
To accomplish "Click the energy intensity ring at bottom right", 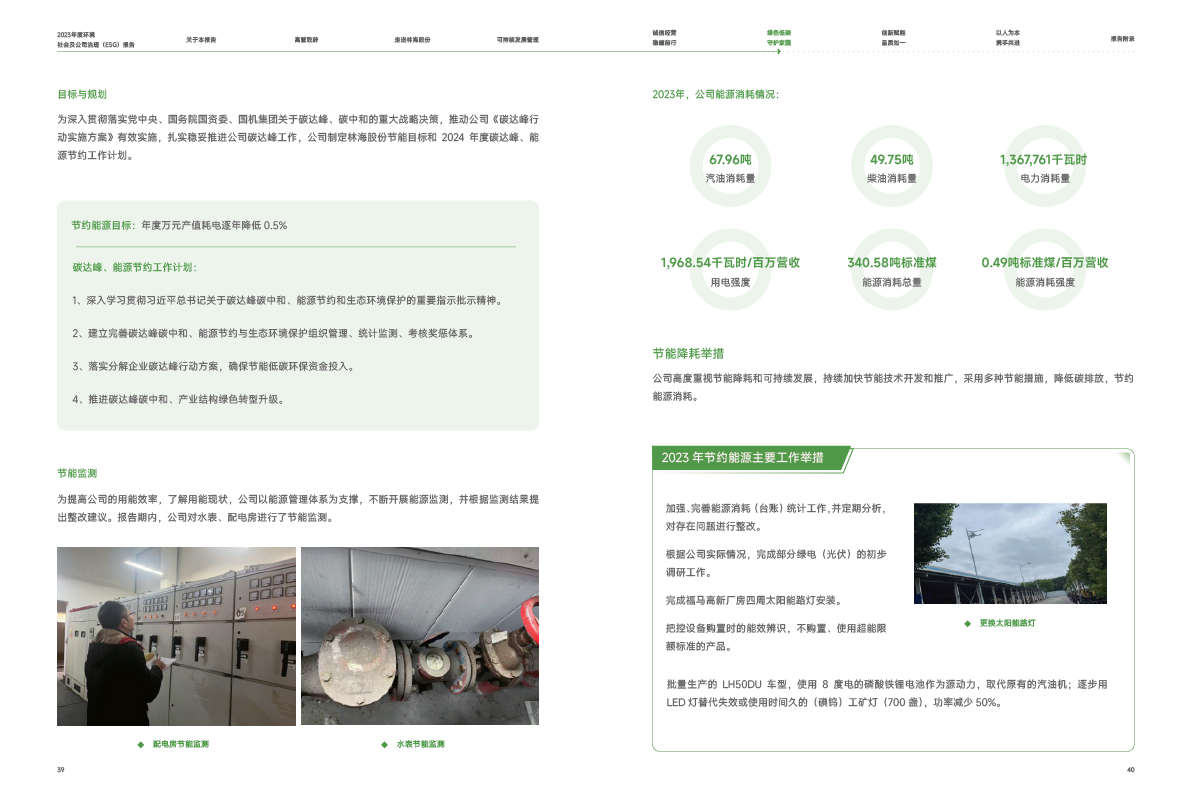I will tap(1044, 270).
